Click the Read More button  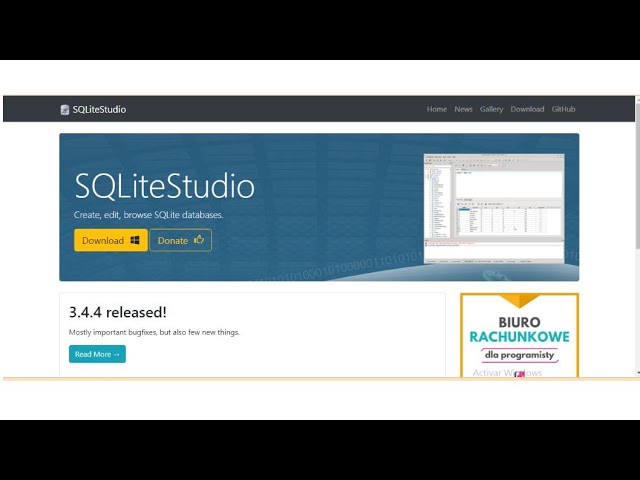click(x=97, y=354)
